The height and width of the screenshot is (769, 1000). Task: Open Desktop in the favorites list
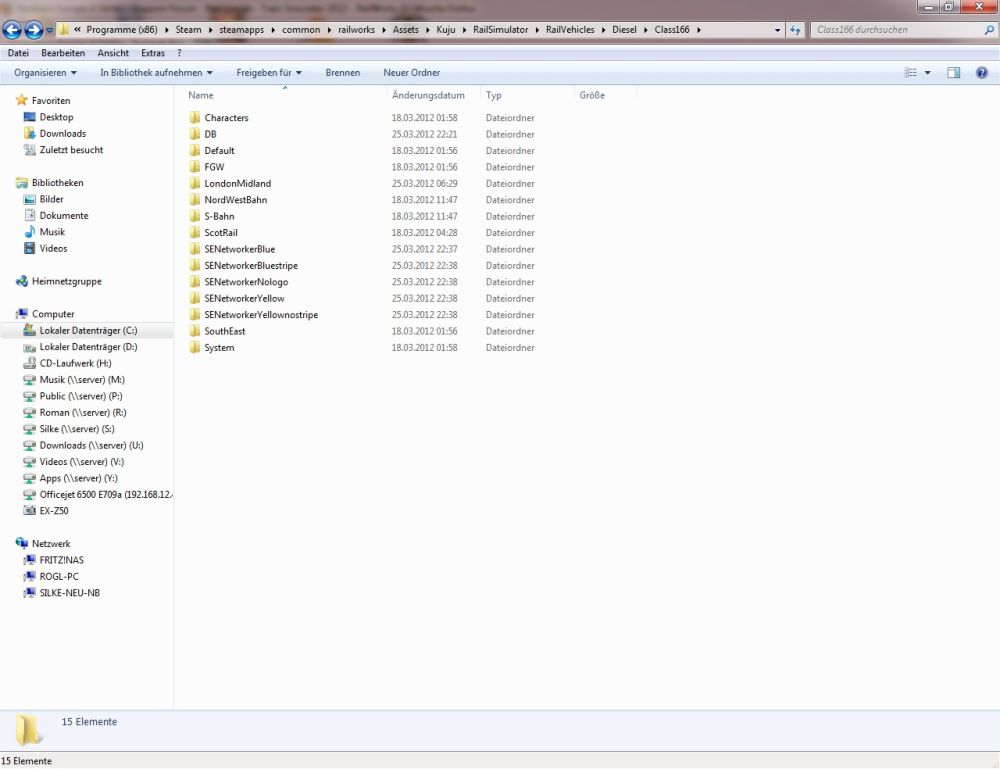pyautogui.click(x=56, y=117)
